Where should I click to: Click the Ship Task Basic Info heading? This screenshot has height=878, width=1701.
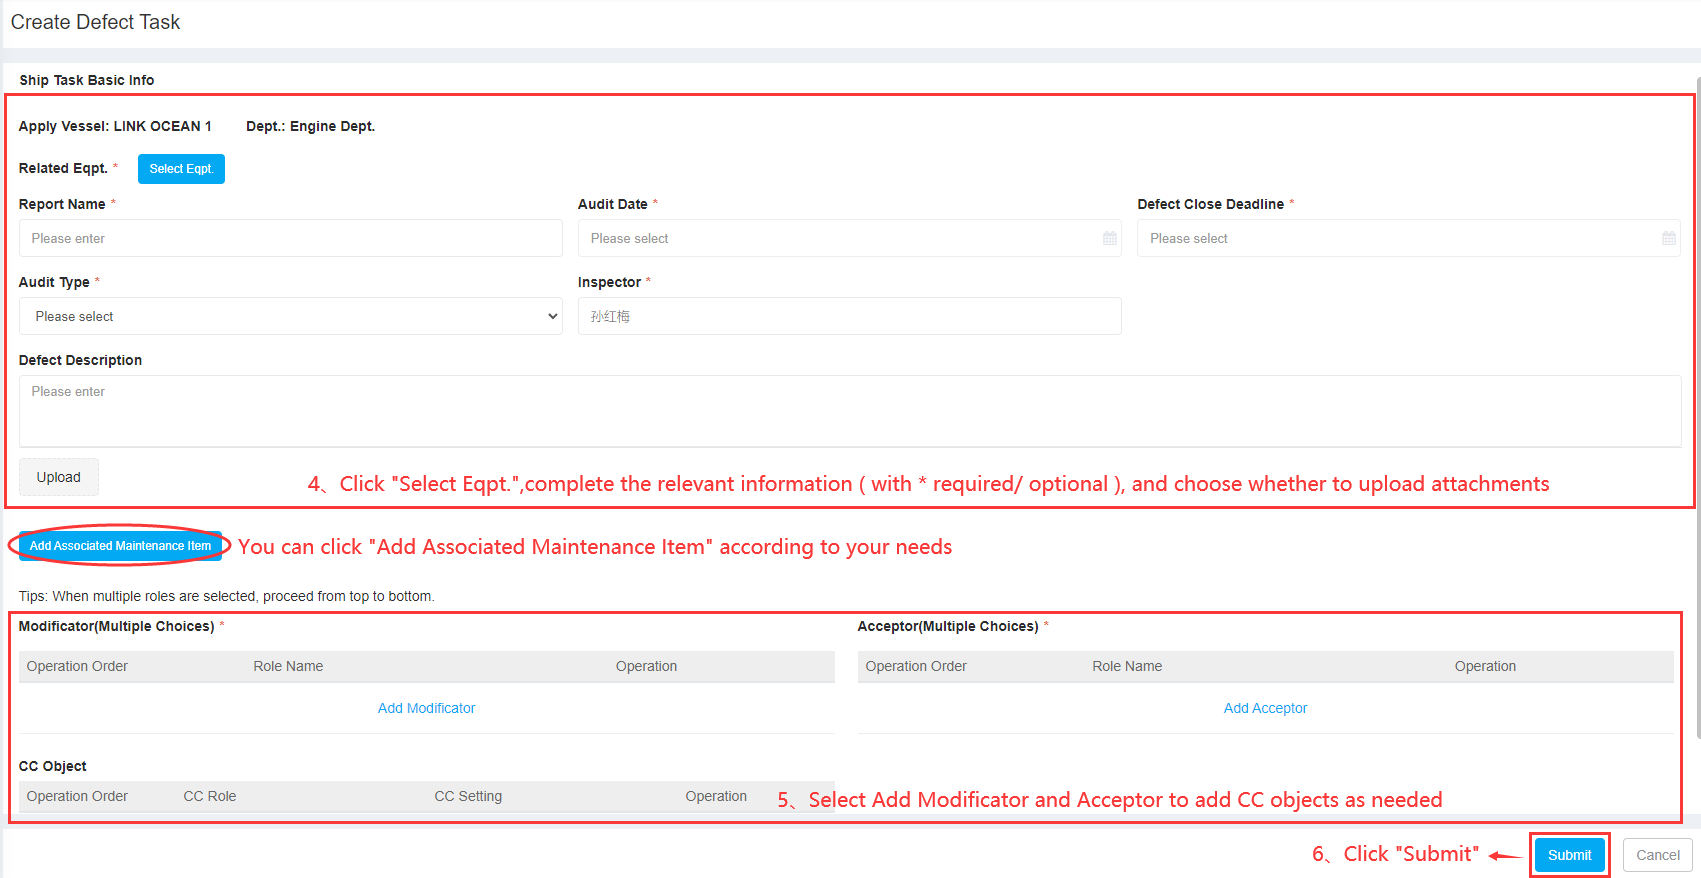(x=87, y=80)
